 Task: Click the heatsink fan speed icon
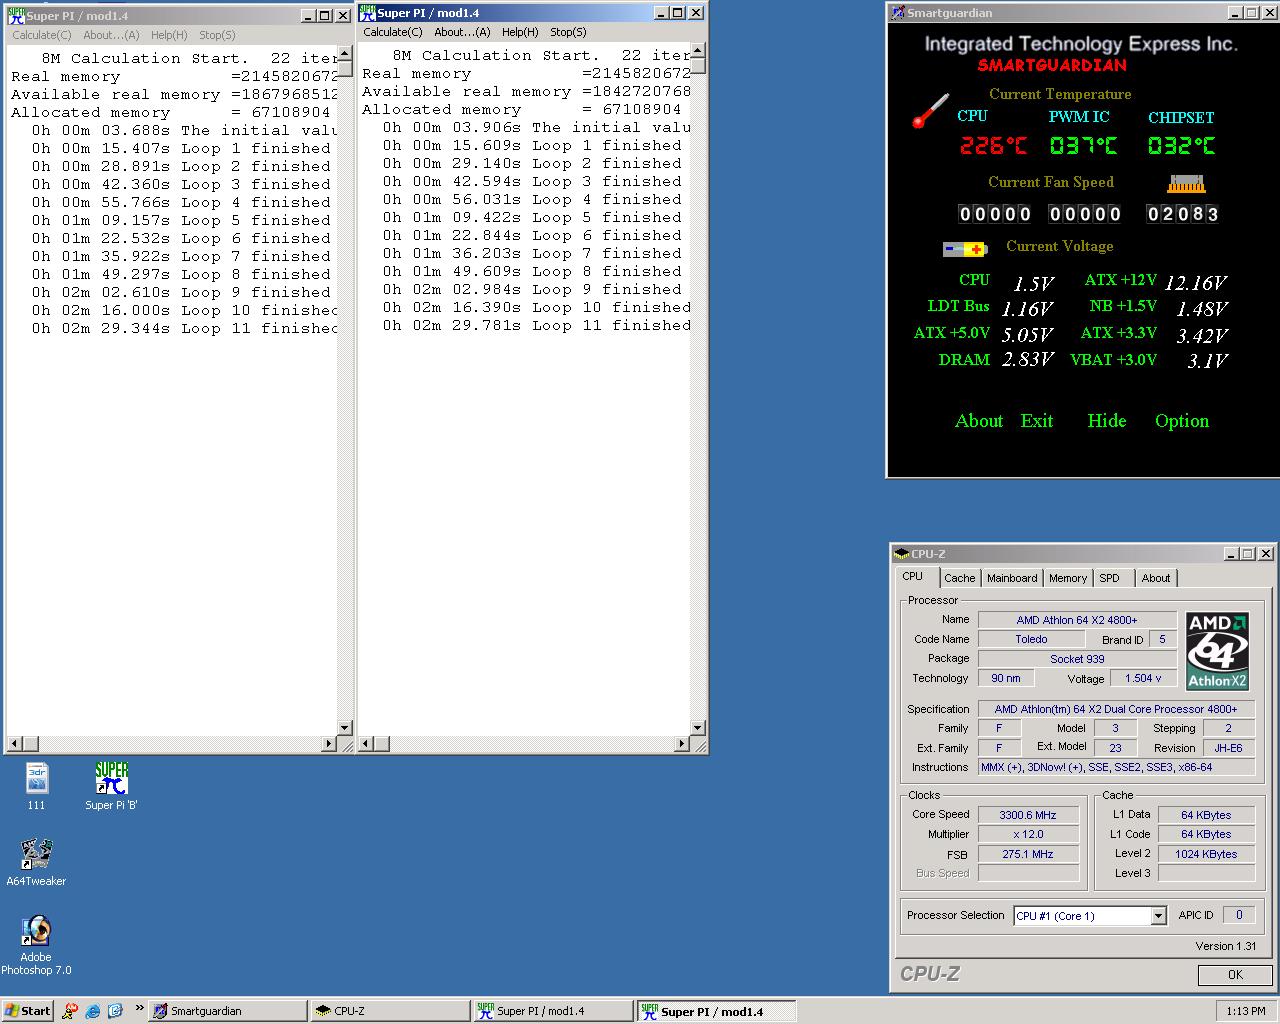coord(1186,184)
